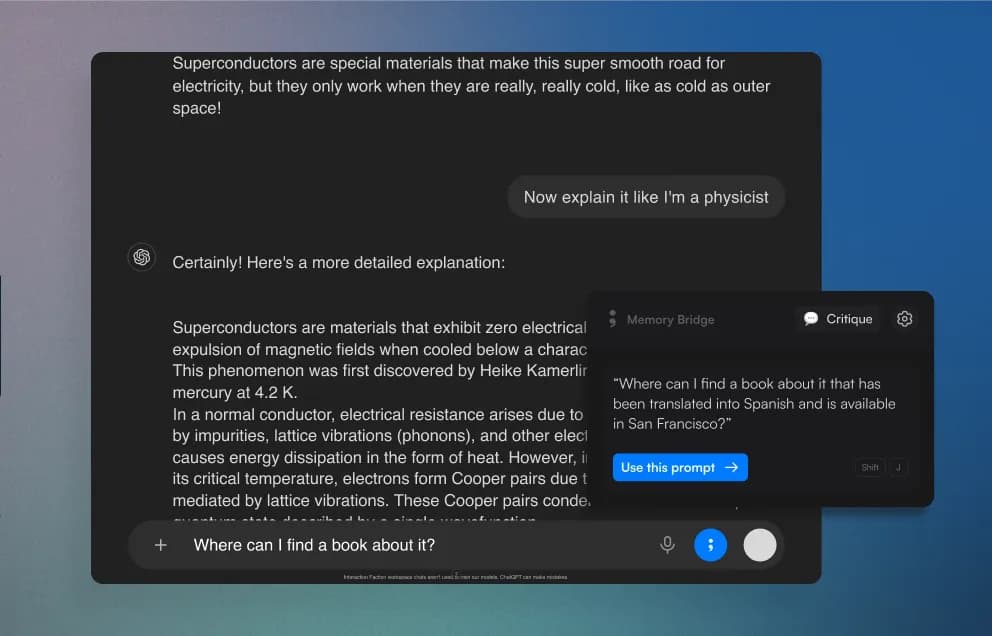Screen dimensions: 992x636
Task: Select the "Now explain it like I'm a physicist" message
Action: [646, 197]
